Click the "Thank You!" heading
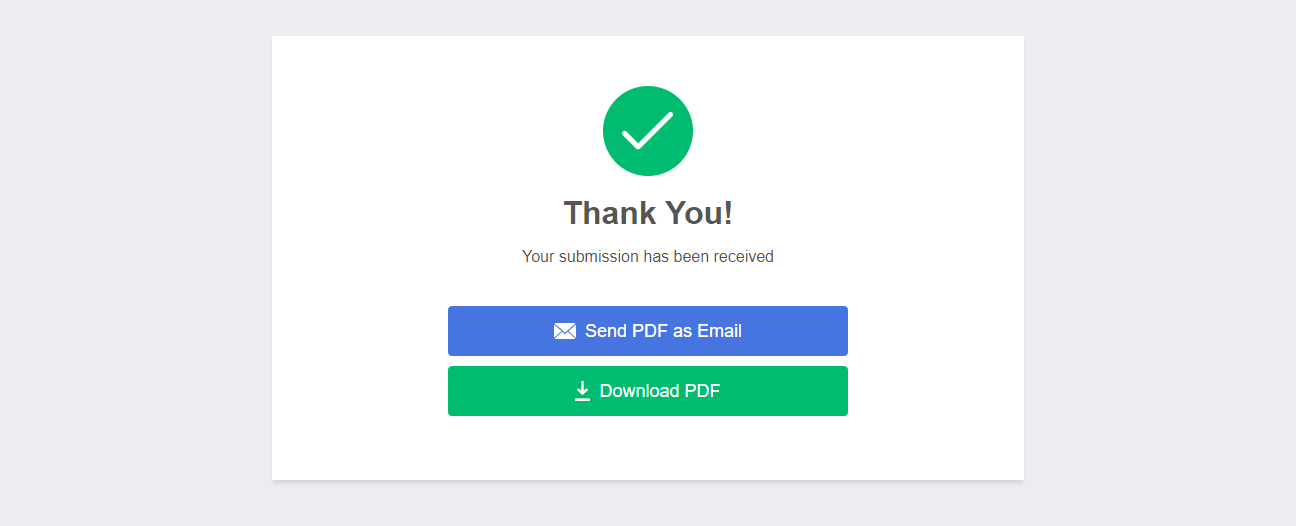Image resolution: width=1296 pixels, height=526 pixels. (648, 213)
